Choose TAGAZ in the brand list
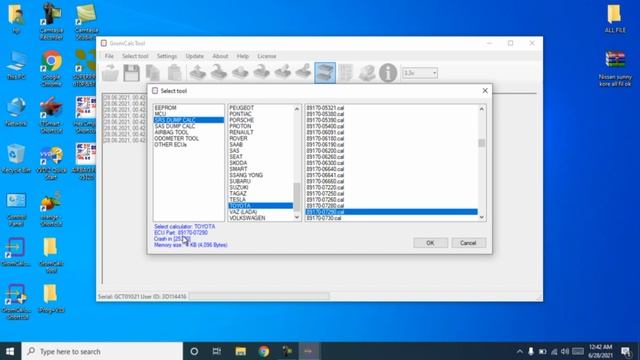The height and width of the screenshot is (360, 640). (260, 193)
